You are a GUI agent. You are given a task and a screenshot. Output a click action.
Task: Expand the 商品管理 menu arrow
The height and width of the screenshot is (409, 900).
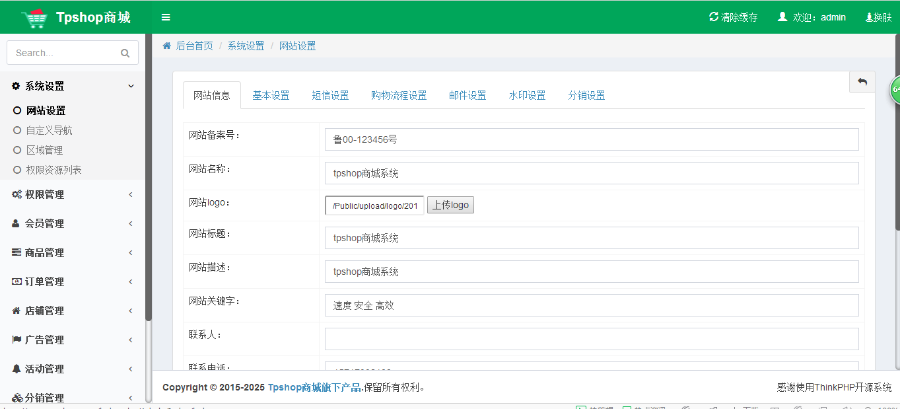coord(131,252)
